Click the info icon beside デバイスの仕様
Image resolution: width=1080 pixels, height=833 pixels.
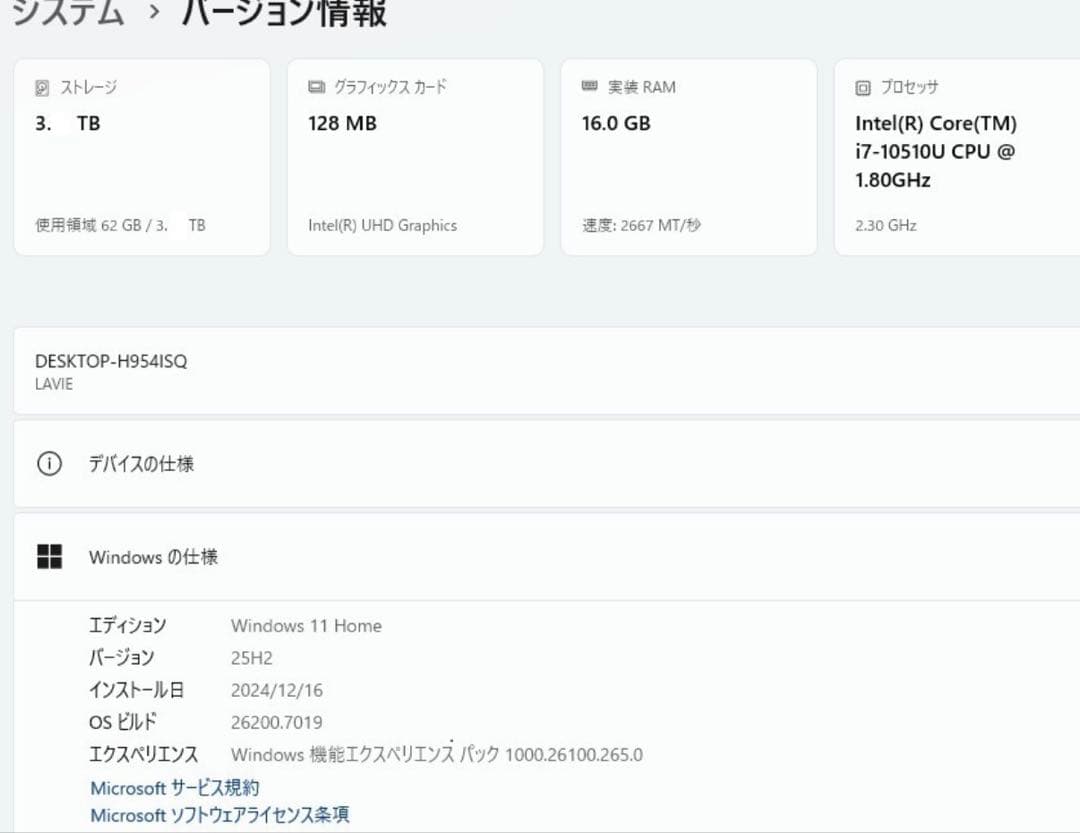(x=50, y=463)
